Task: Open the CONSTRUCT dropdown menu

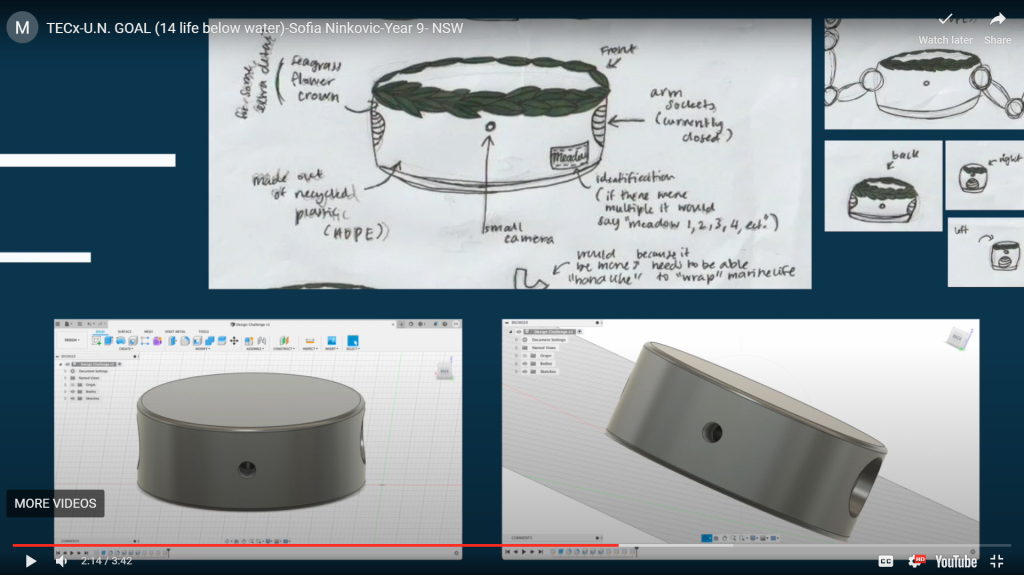Action: 284,349
